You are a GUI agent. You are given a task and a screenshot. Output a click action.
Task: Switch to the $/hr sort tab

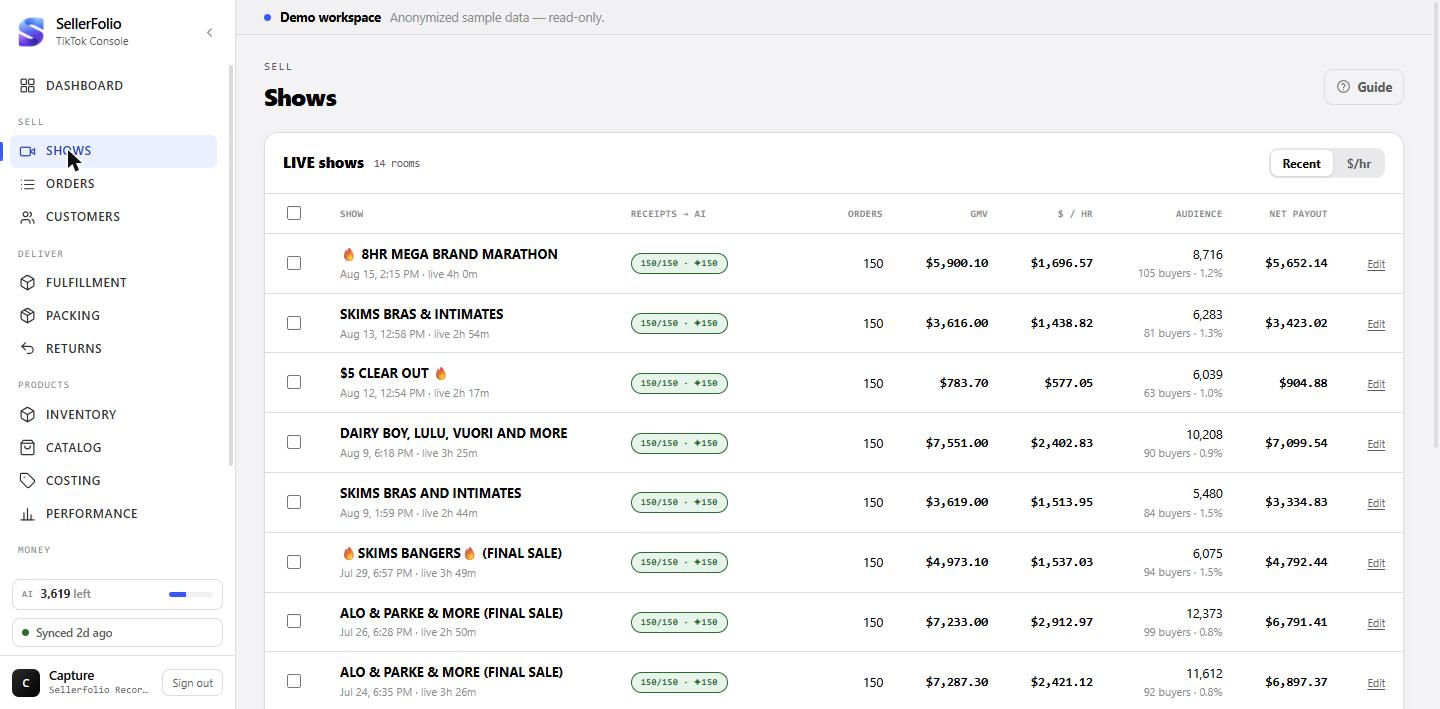click(x=1358, y=164)
